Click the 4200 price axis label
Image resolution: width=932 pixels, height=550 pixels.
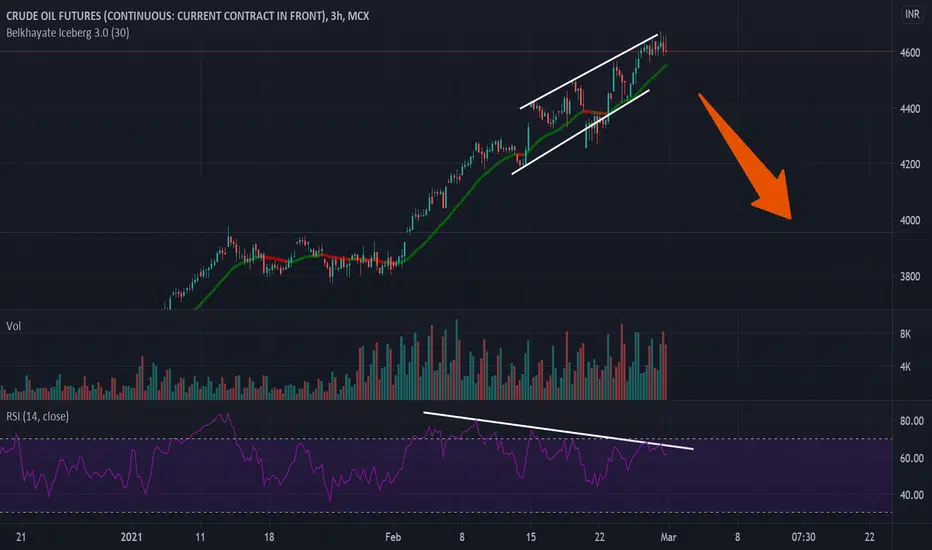point(910,165)
